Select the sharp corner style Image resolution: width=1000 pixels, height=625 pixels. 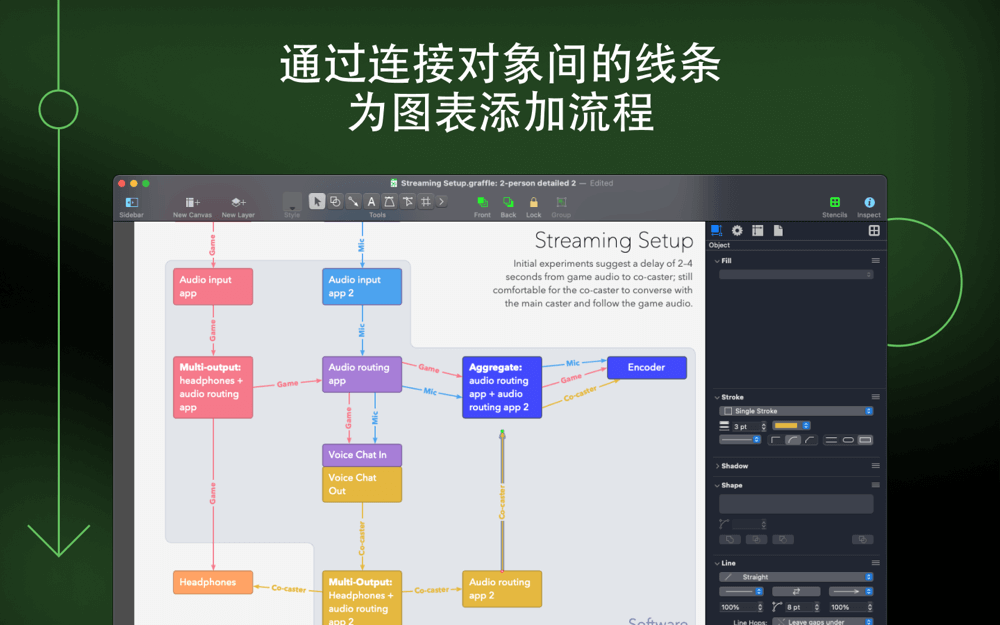(x=776, y=439)
